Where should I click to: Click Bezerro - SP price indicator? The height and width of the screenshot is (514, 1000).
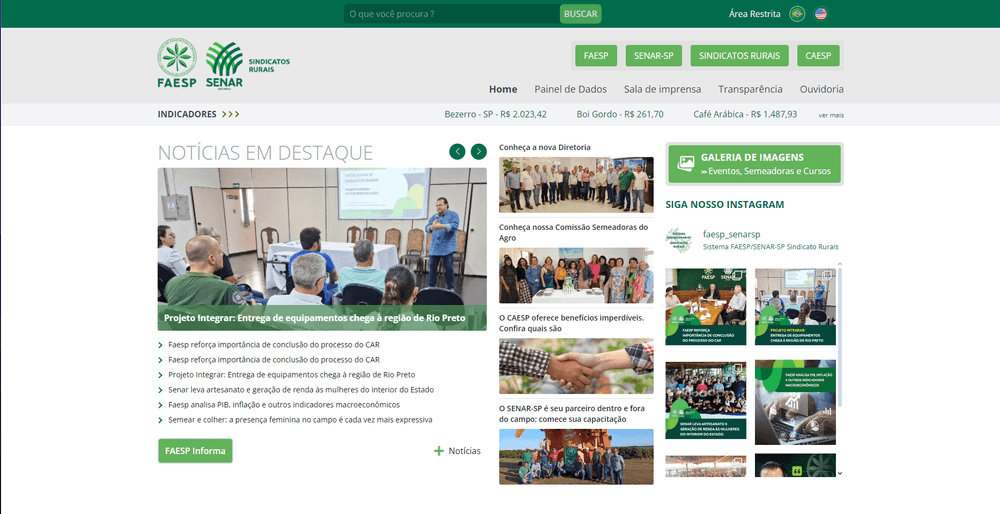point(496,114)
